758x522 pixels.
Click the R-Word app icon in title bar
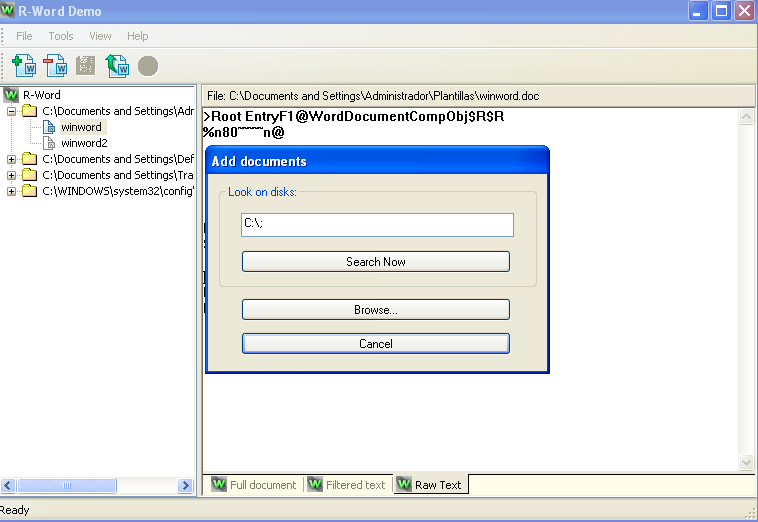7,11
